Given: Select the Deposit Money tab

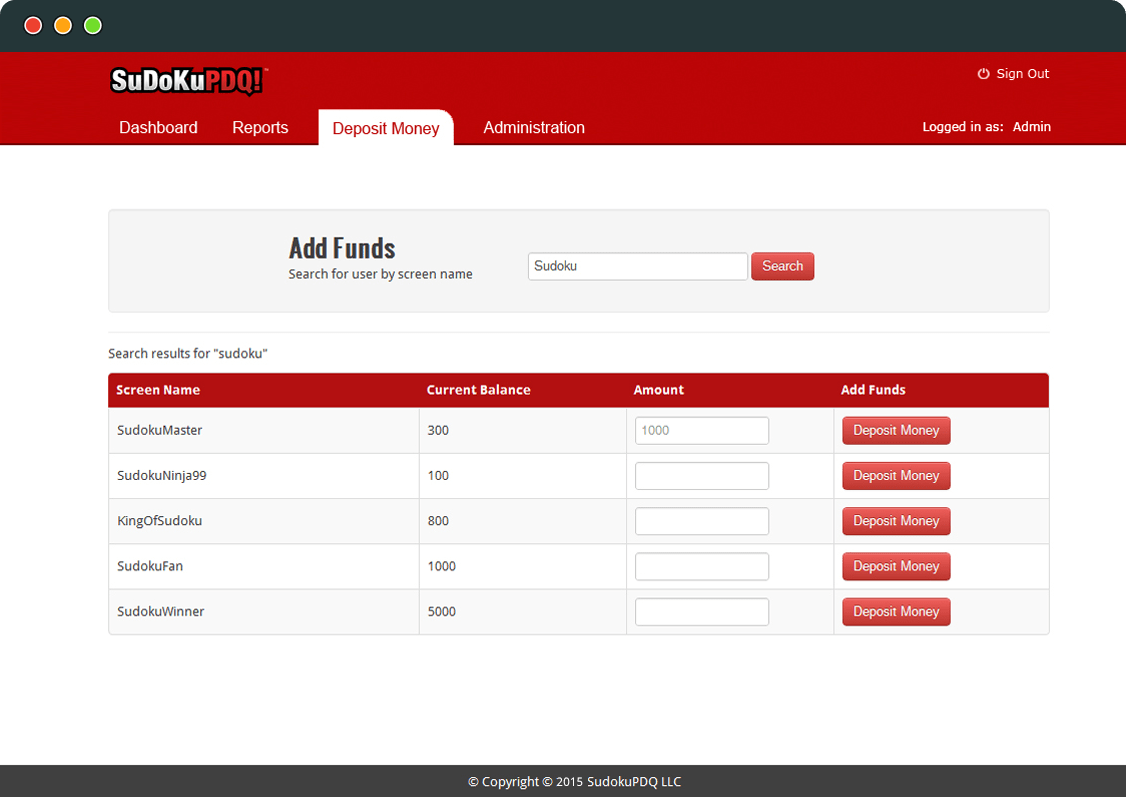Looking at the screenshot, I should pos(386,128).
